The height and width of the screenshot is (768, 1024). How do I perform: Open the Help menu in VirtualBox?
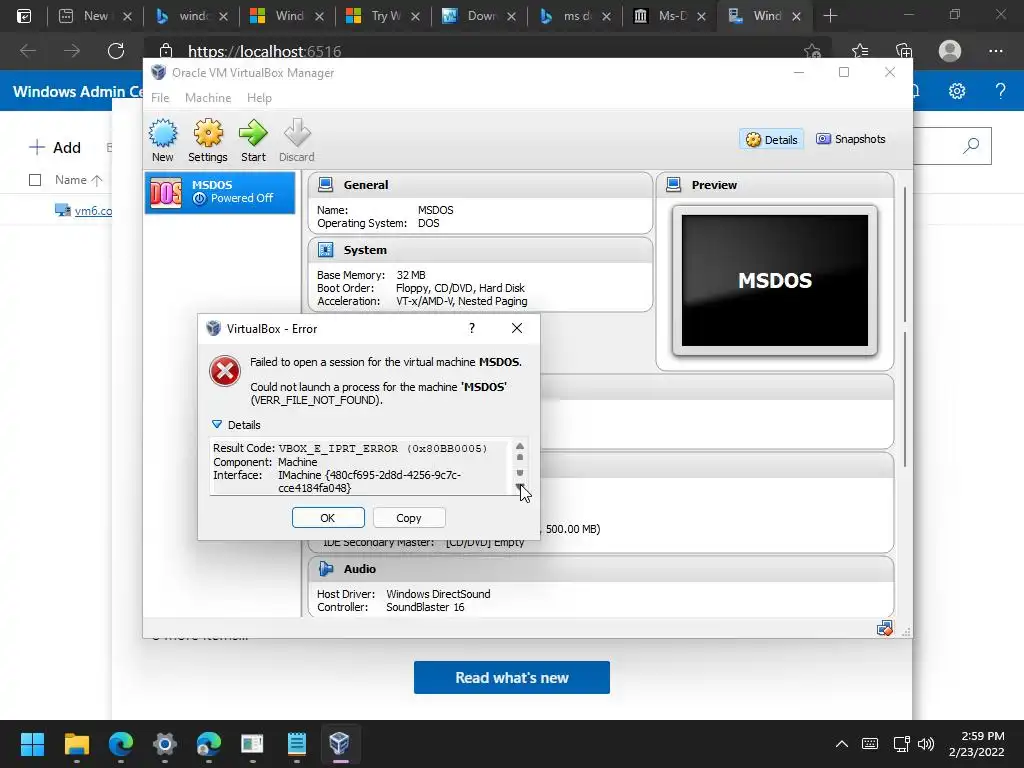tap(259, 98)
